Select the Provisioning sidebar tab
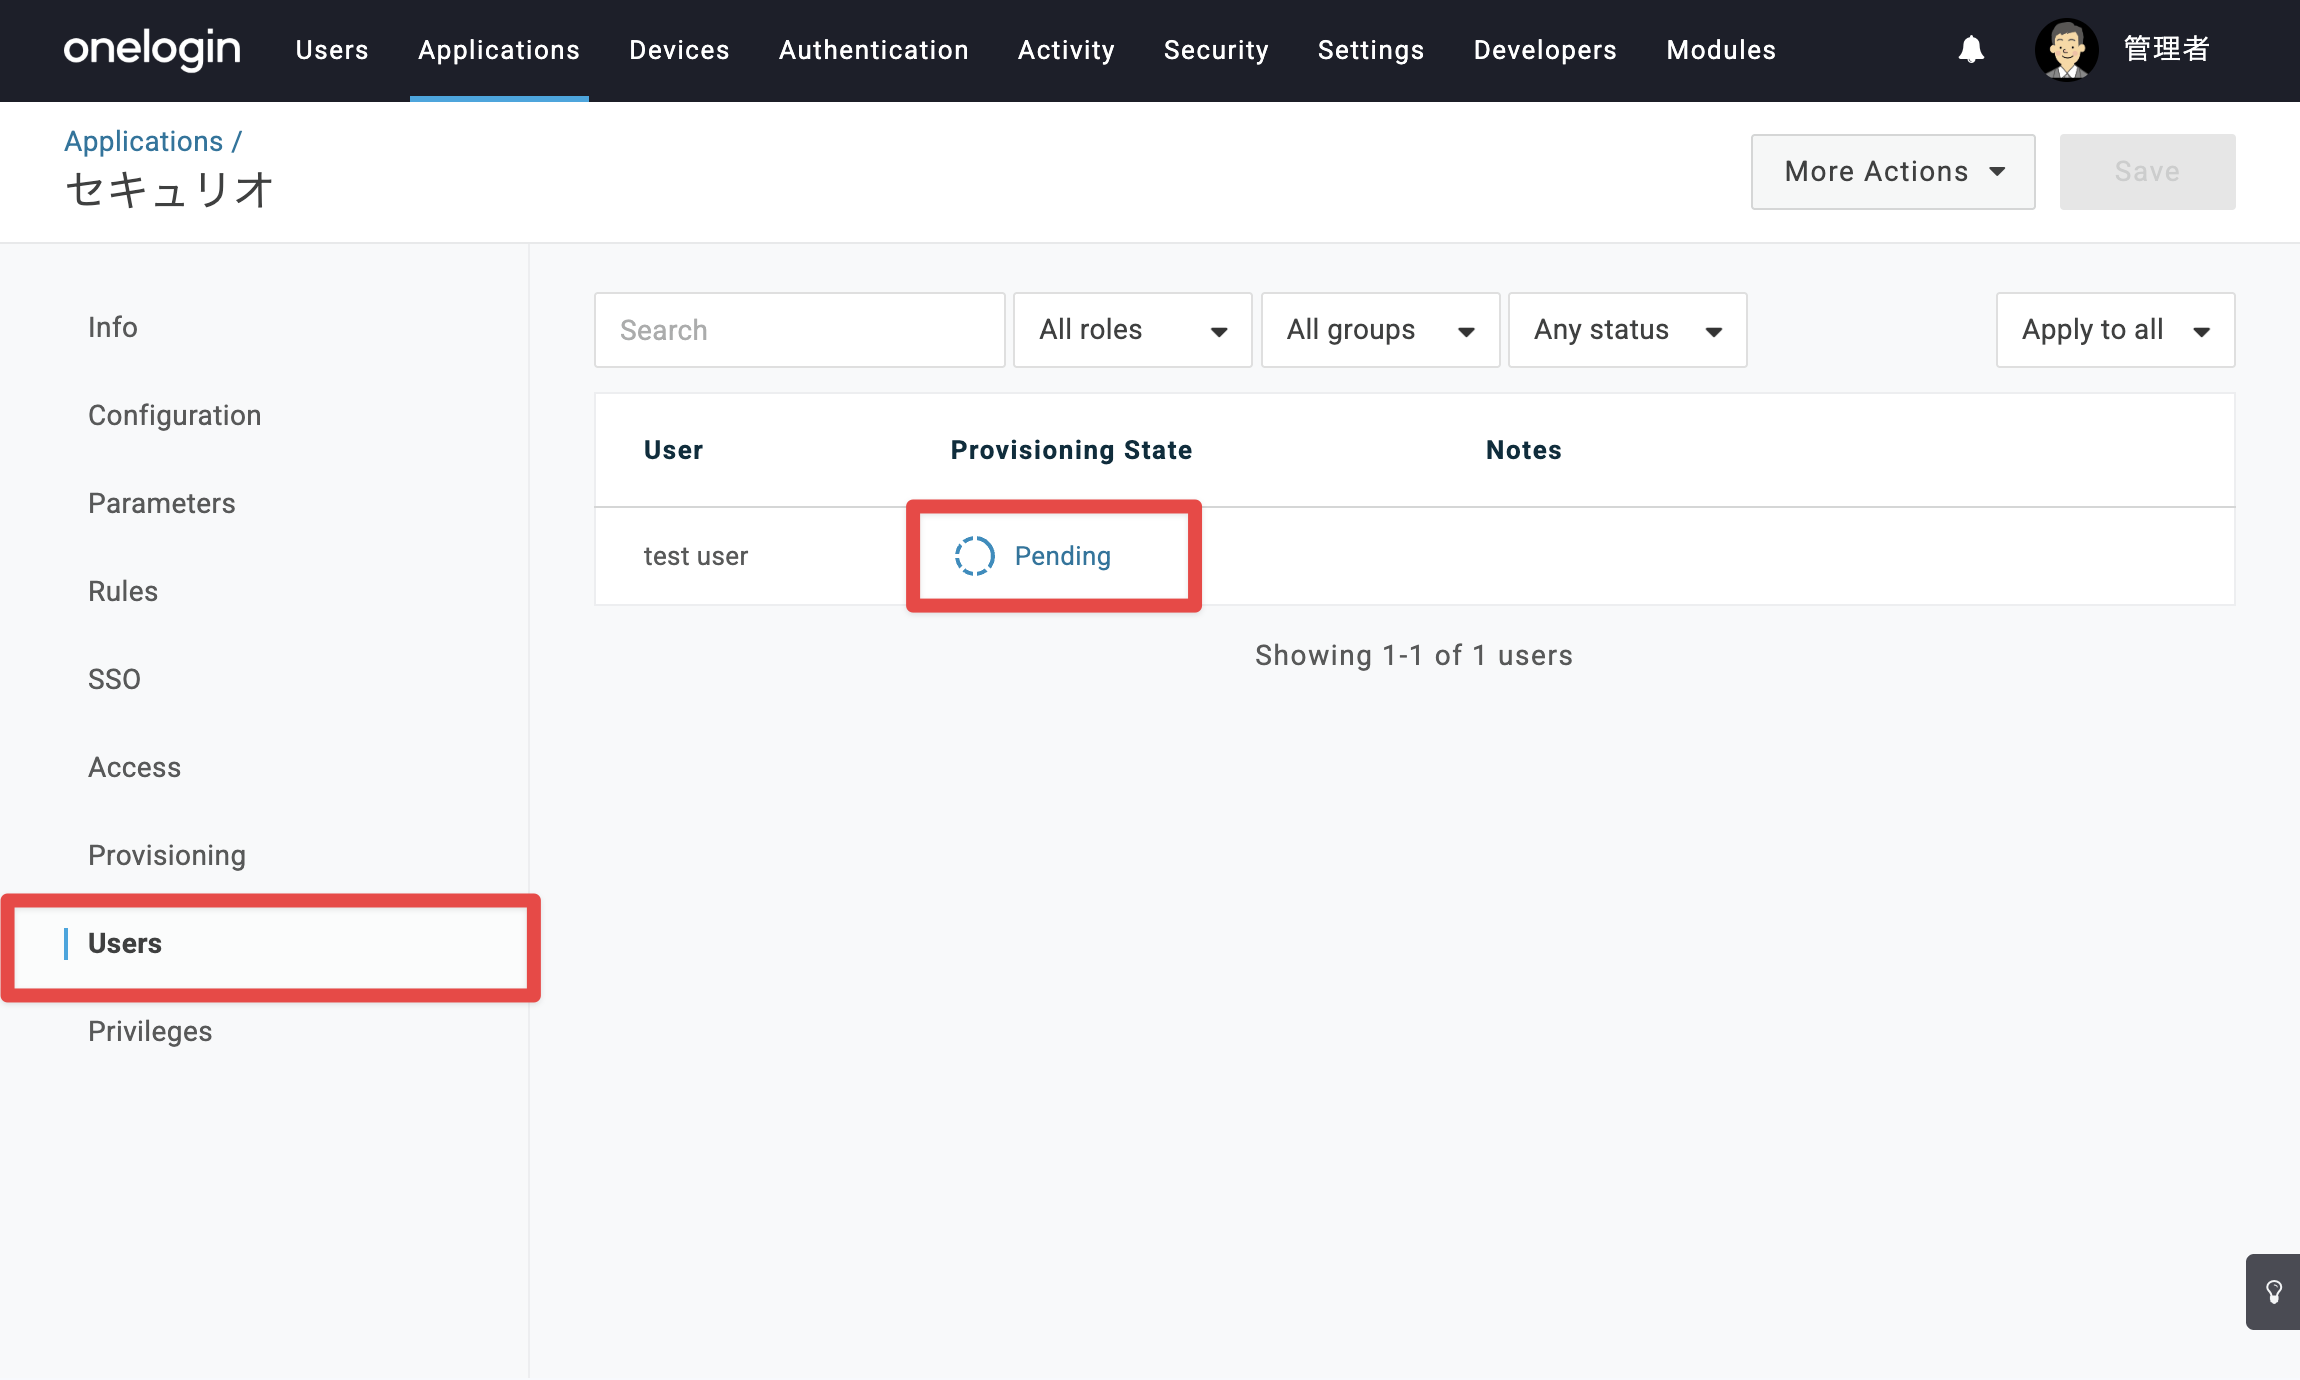The image size is (2300, 1380). (167, 855)
